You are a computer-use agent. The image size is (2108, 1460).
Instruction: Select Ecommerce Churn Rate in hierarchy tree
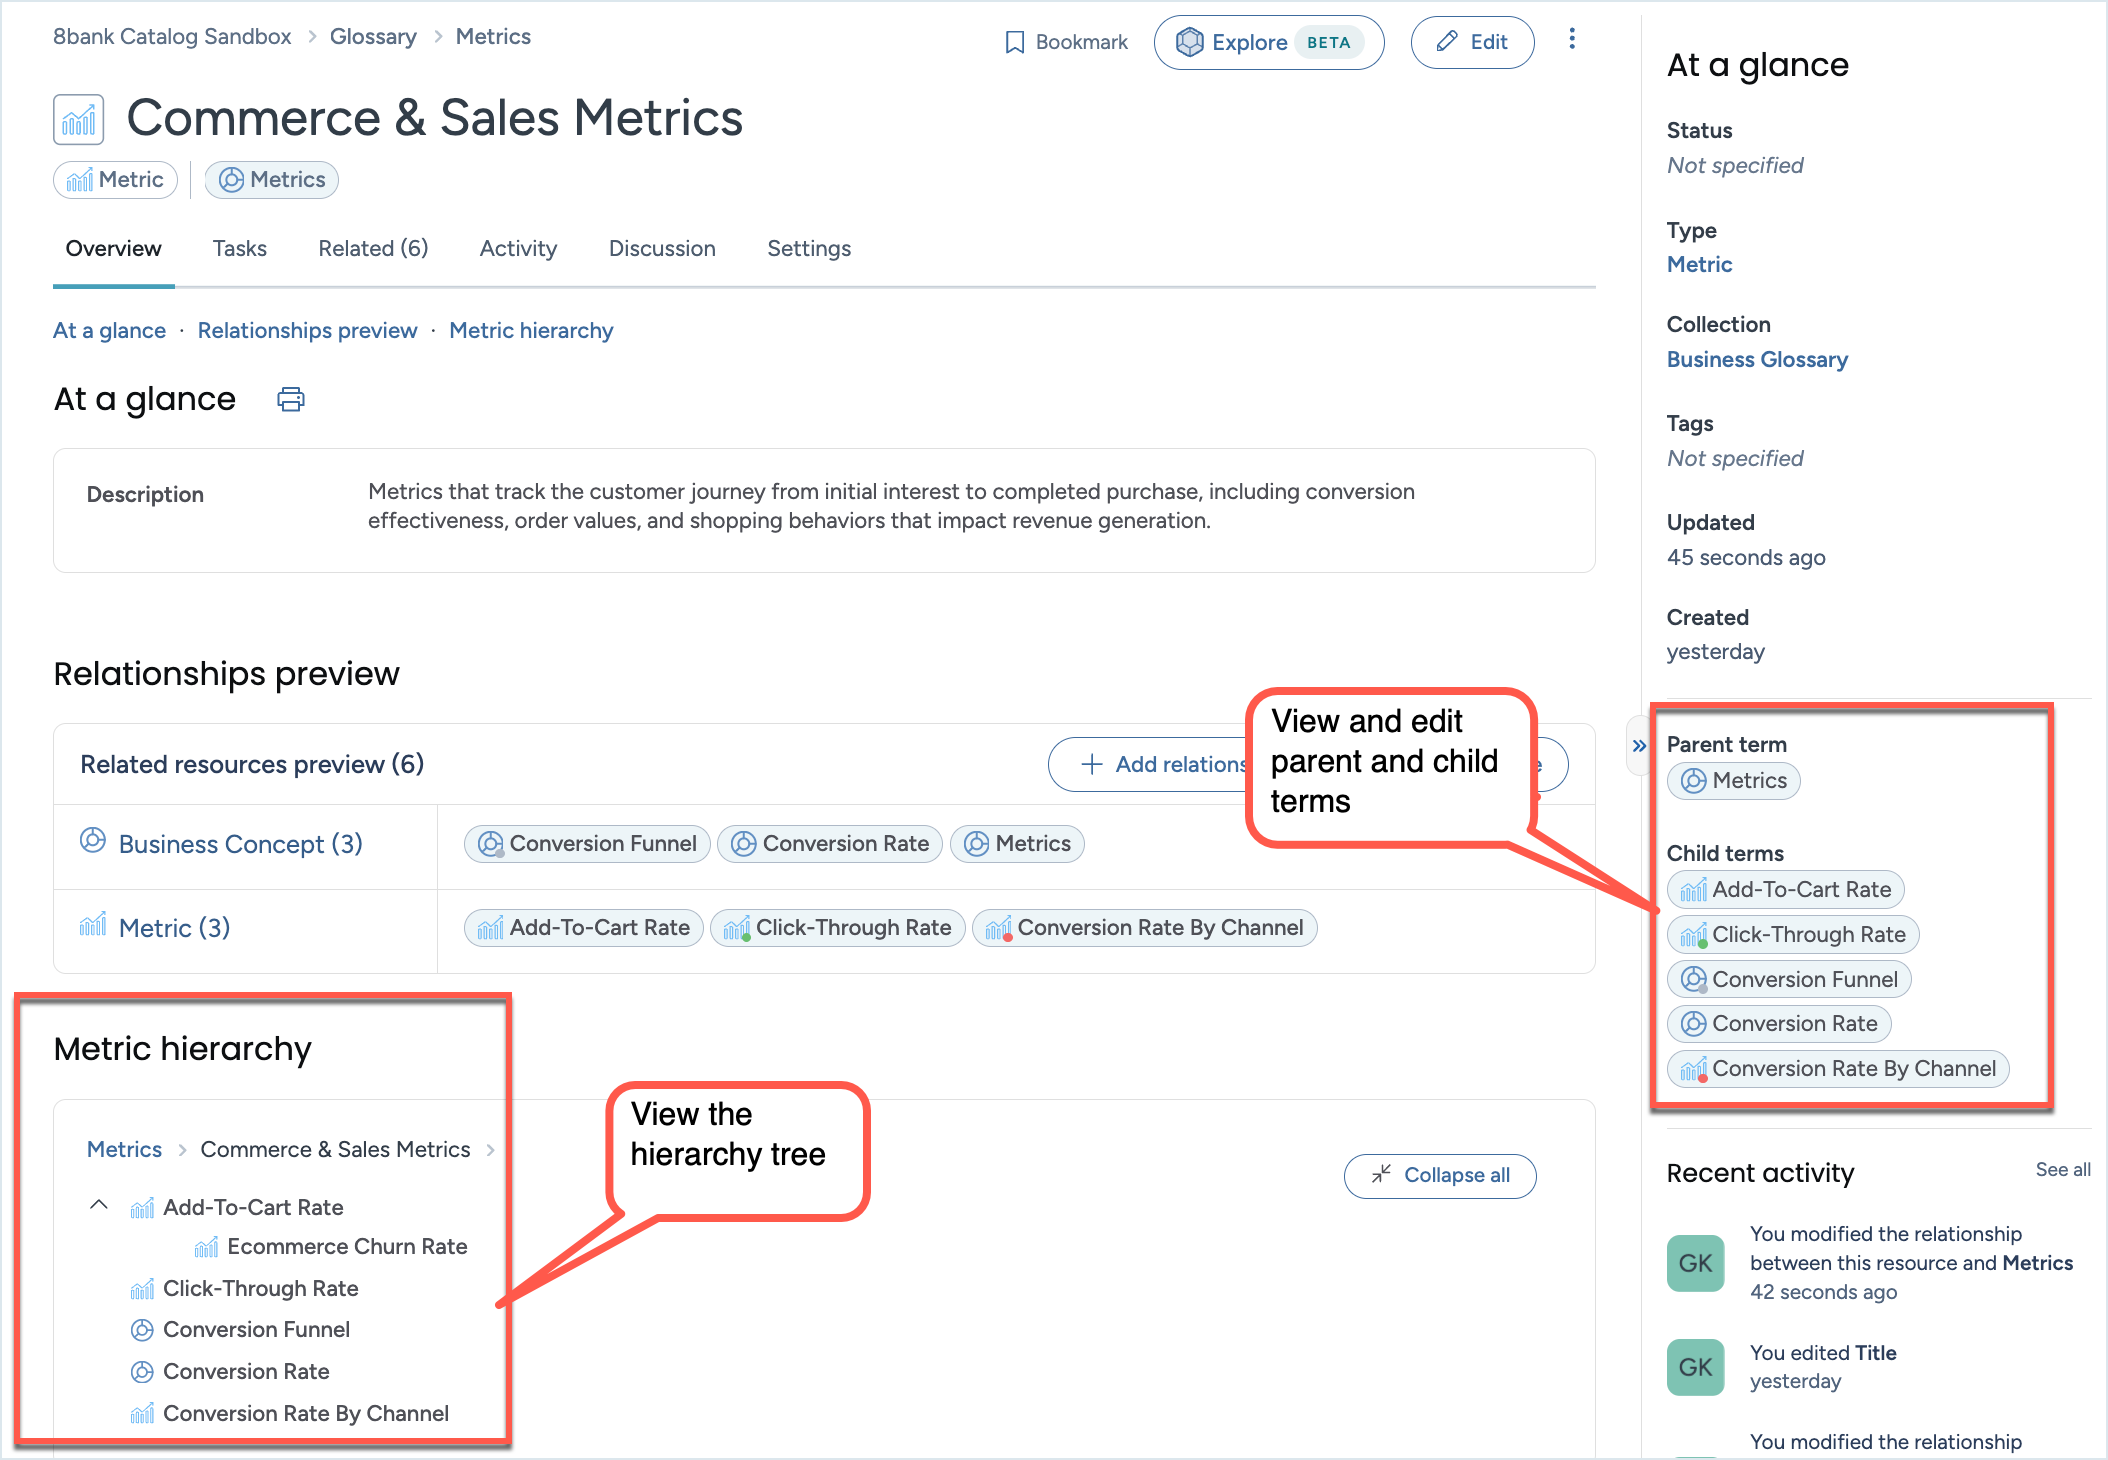346,1247
